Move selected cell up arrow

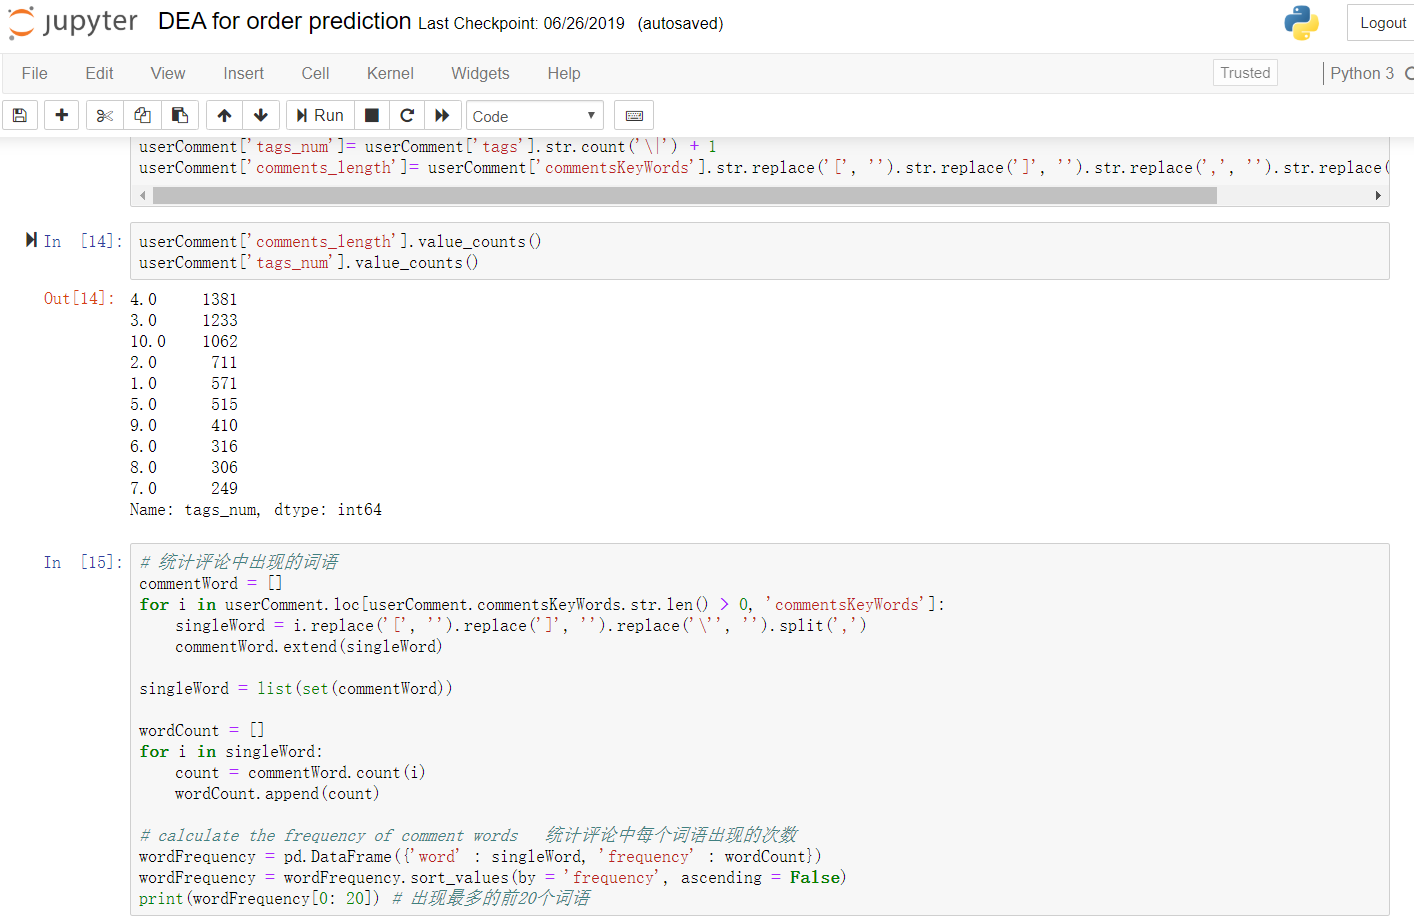(x=224, y=115)
